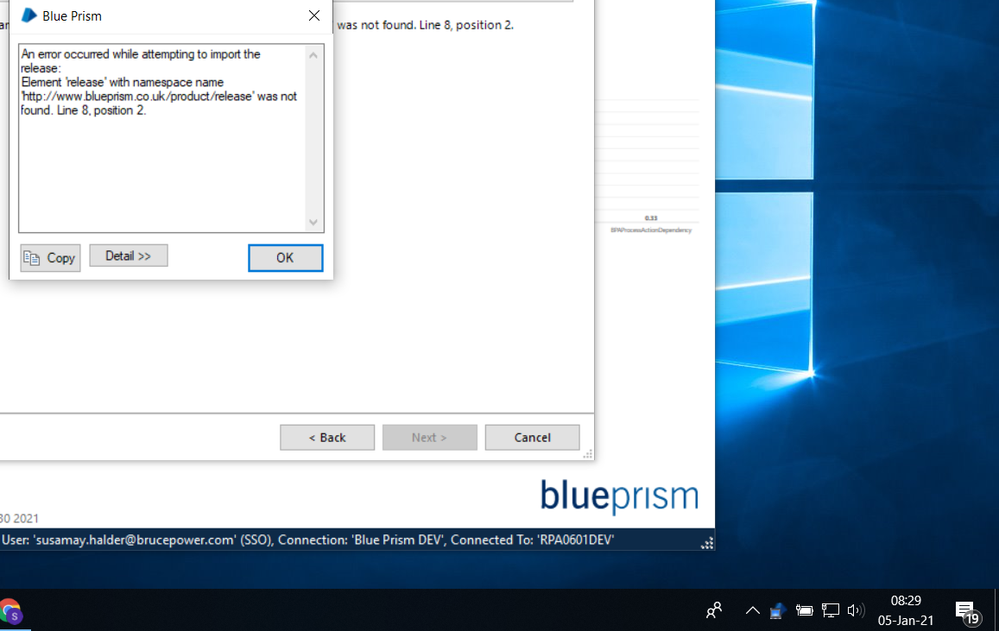Click the Blue Prism logo icon in dialog title
Viewport: 999px width, 631px height.
29,15
